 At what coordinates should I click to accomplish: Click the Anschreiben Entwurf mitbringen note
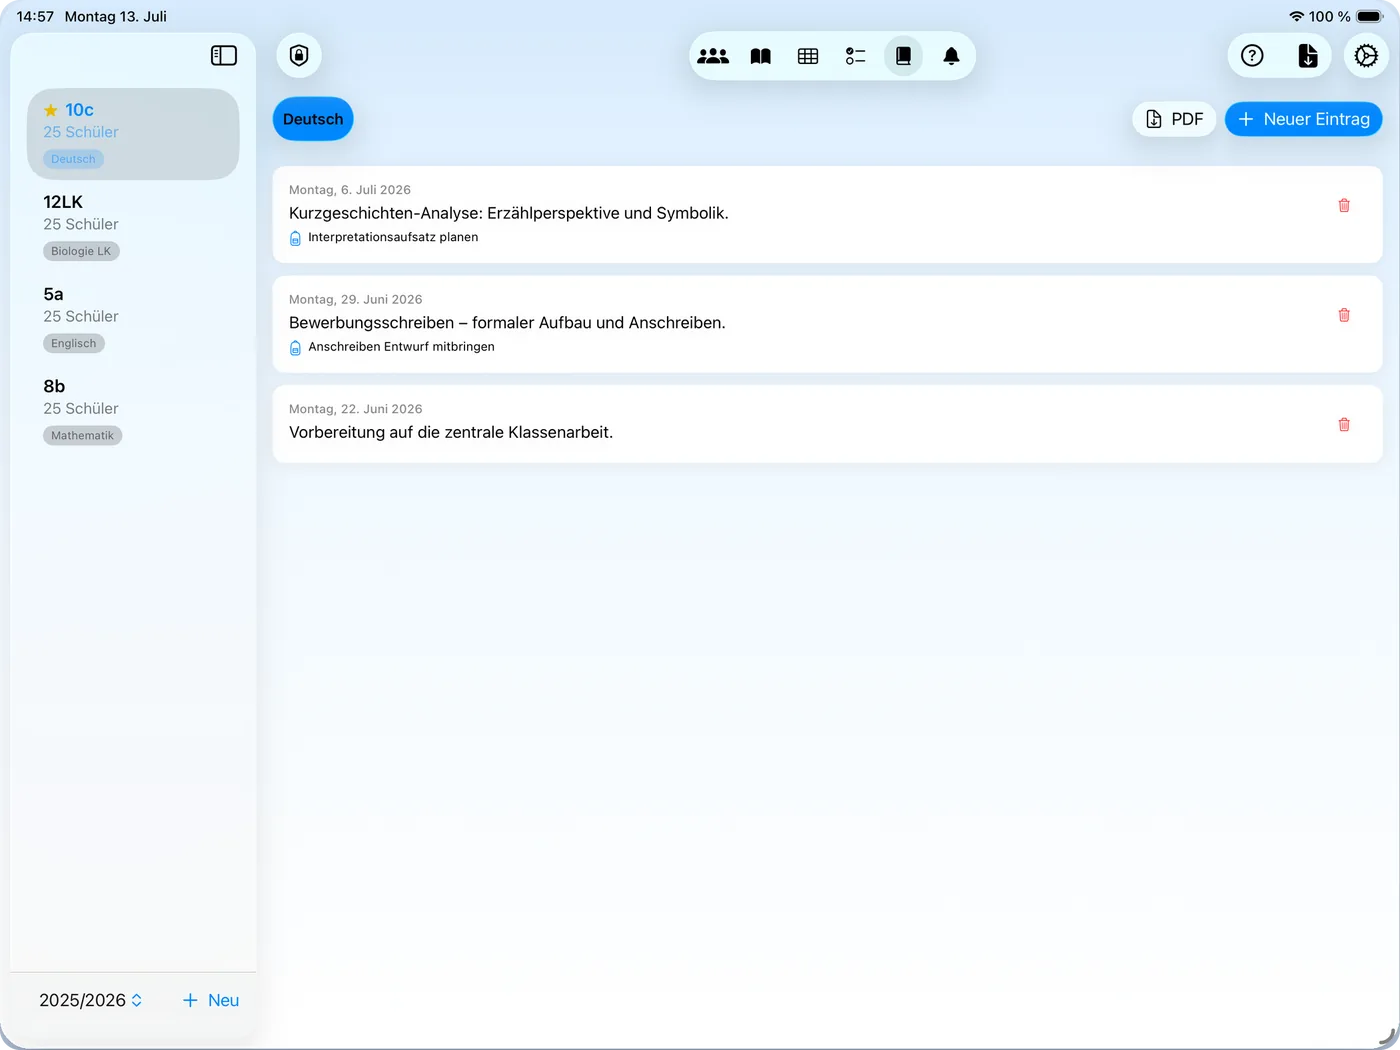pos(401,347)
